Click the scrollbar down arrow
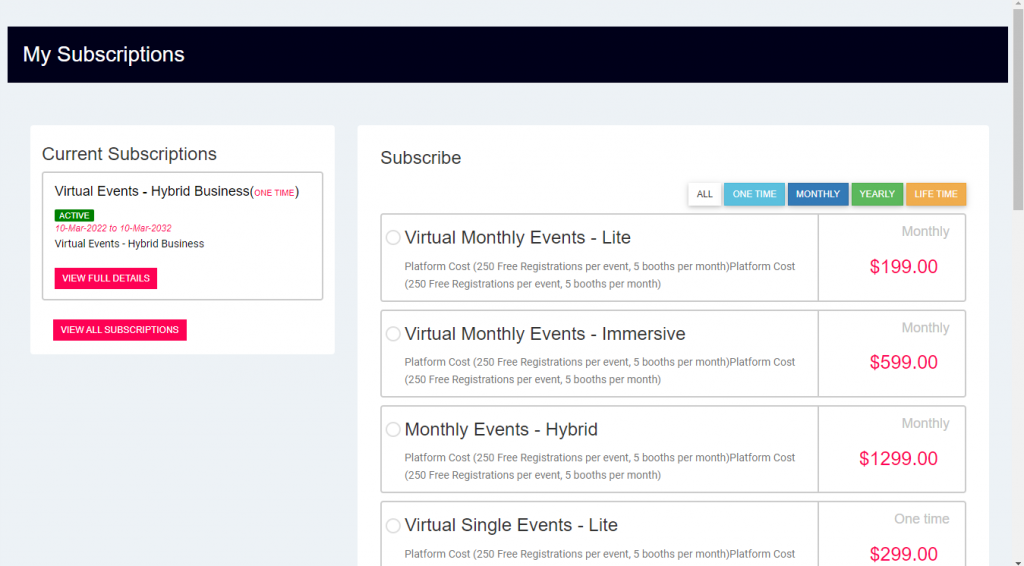Image resolution: width=1024 pixels, height=566 pixels. click(x=1018, y=562)
